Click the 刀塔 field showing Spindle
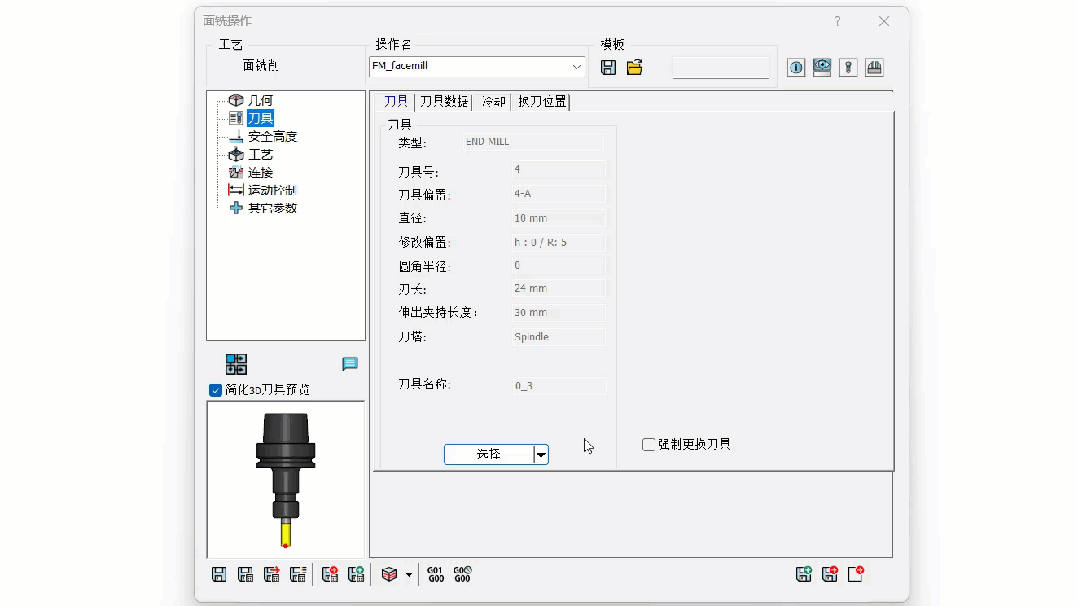Image resolution: width=1078 pixels, height=606 pixels. (x=559, y=337)
